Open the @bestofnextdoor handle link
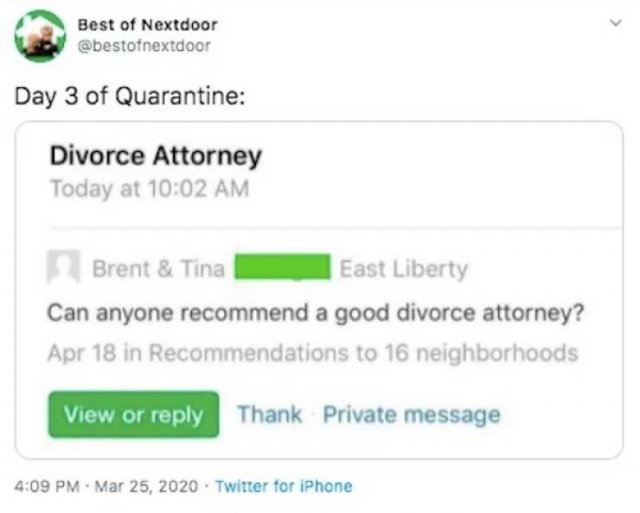The width and height of the screenshot is (640, 513). 144,46
